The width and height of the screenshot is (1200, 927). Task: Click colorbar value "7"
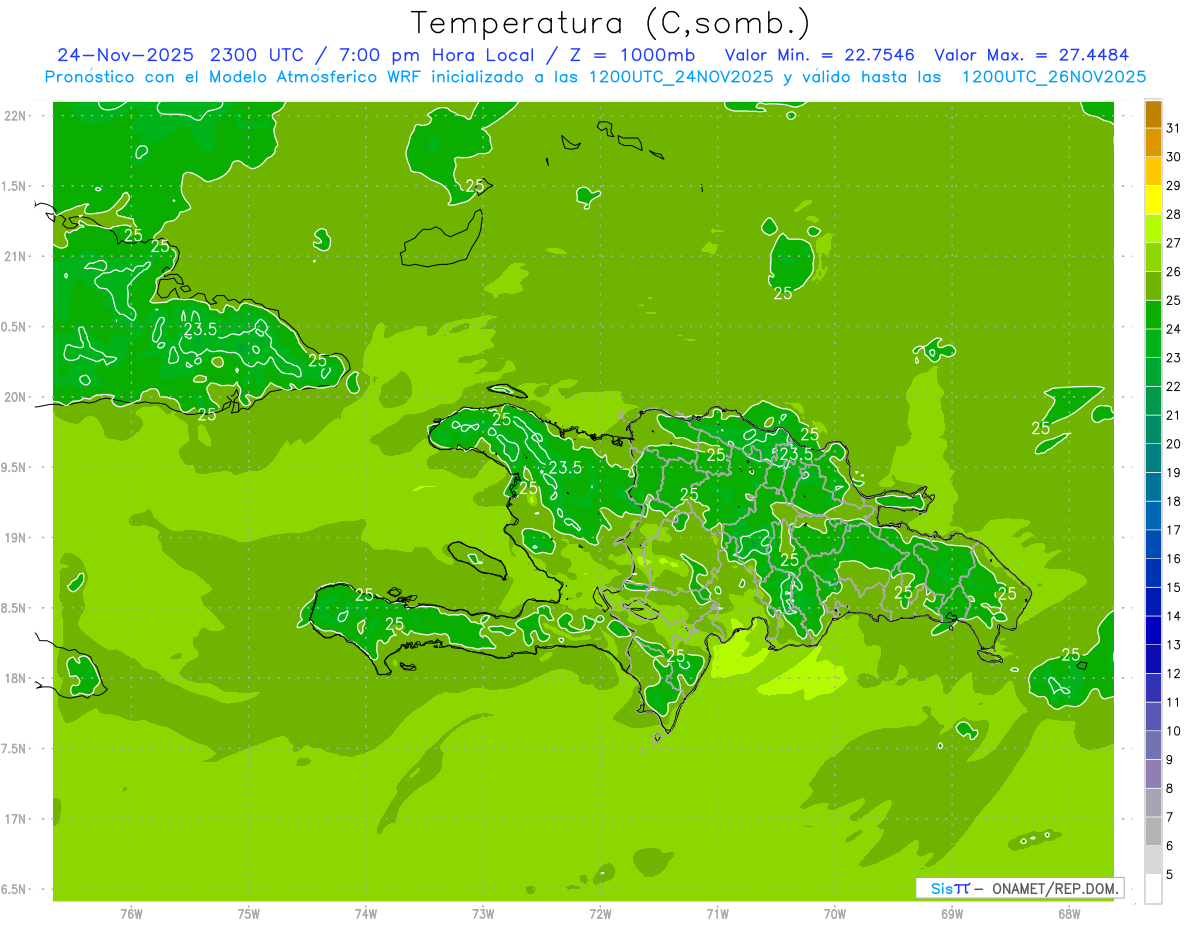[x=1170, y=817]
